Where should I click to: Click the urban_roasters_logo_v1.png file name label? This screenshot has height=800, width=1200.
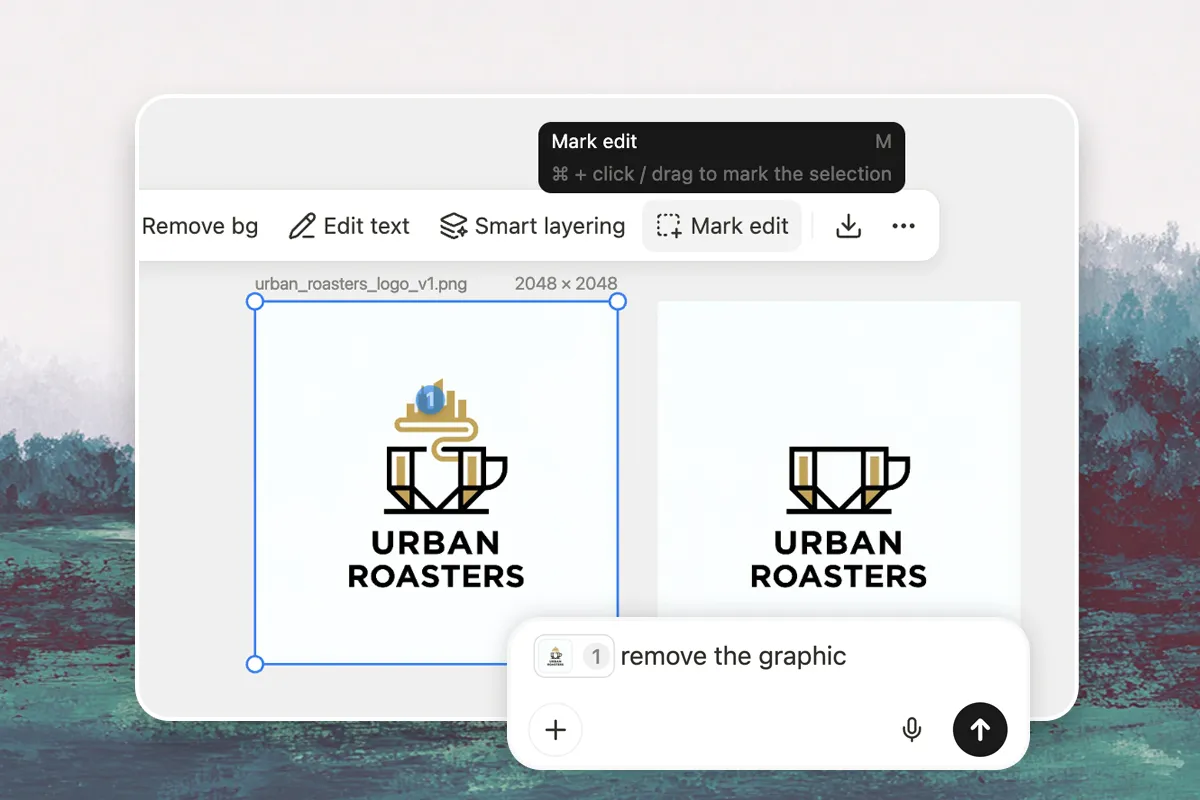click(361, 284)
